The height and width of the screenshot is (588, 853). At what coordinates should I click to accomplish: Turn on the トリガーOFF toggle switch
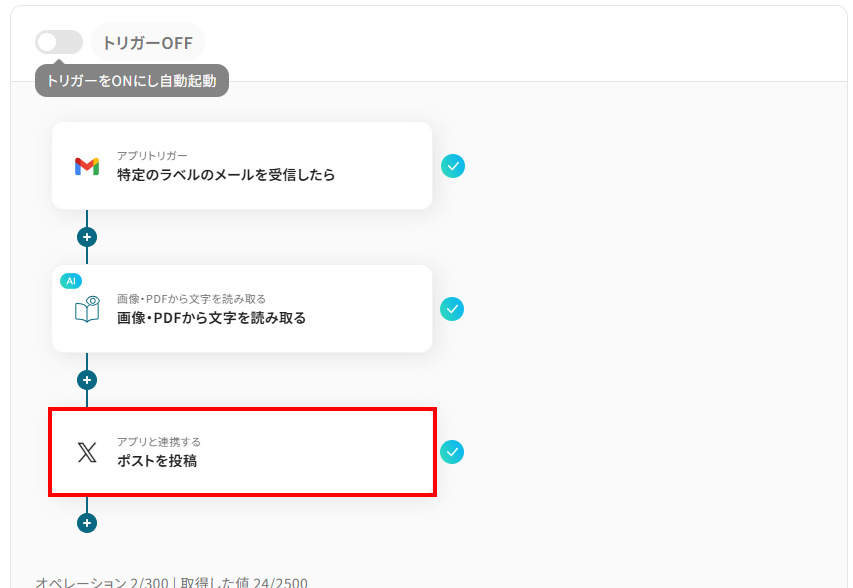(59, 42)
